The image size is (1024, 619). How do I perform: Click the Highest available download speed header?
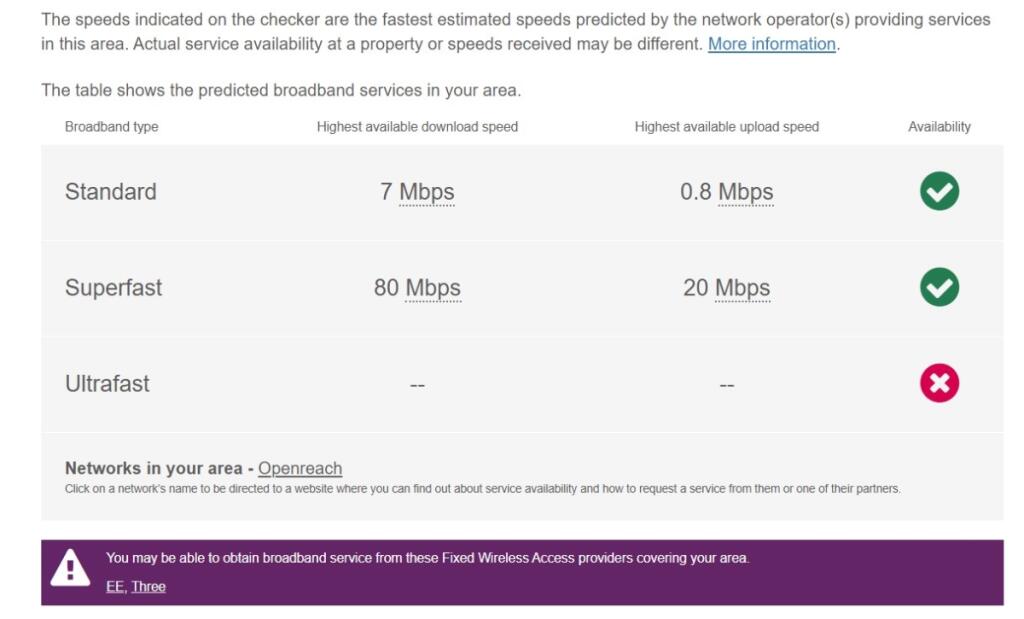coord(417,127)
